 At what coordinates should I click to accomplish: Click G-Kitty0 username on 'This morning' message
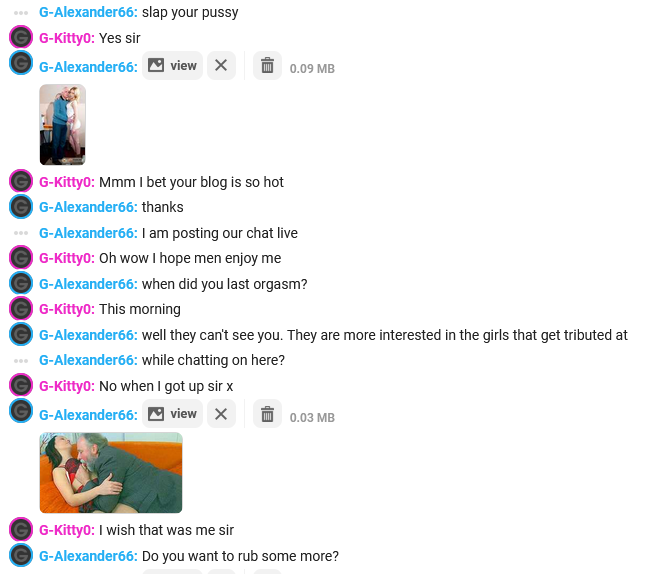tap(67, 309)
